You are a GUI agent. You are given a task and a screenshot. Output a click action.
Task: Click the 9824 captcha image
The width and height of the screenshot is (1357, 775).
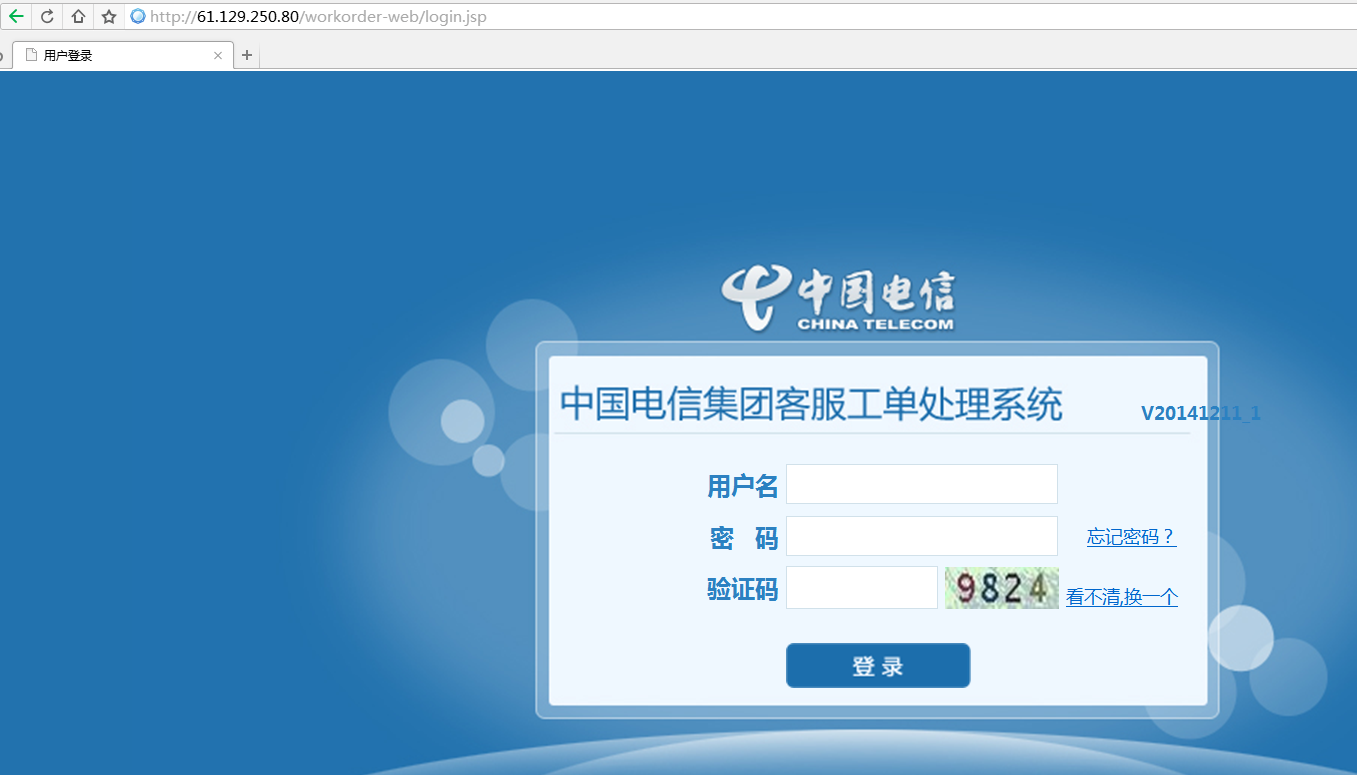click(1002, 588)
